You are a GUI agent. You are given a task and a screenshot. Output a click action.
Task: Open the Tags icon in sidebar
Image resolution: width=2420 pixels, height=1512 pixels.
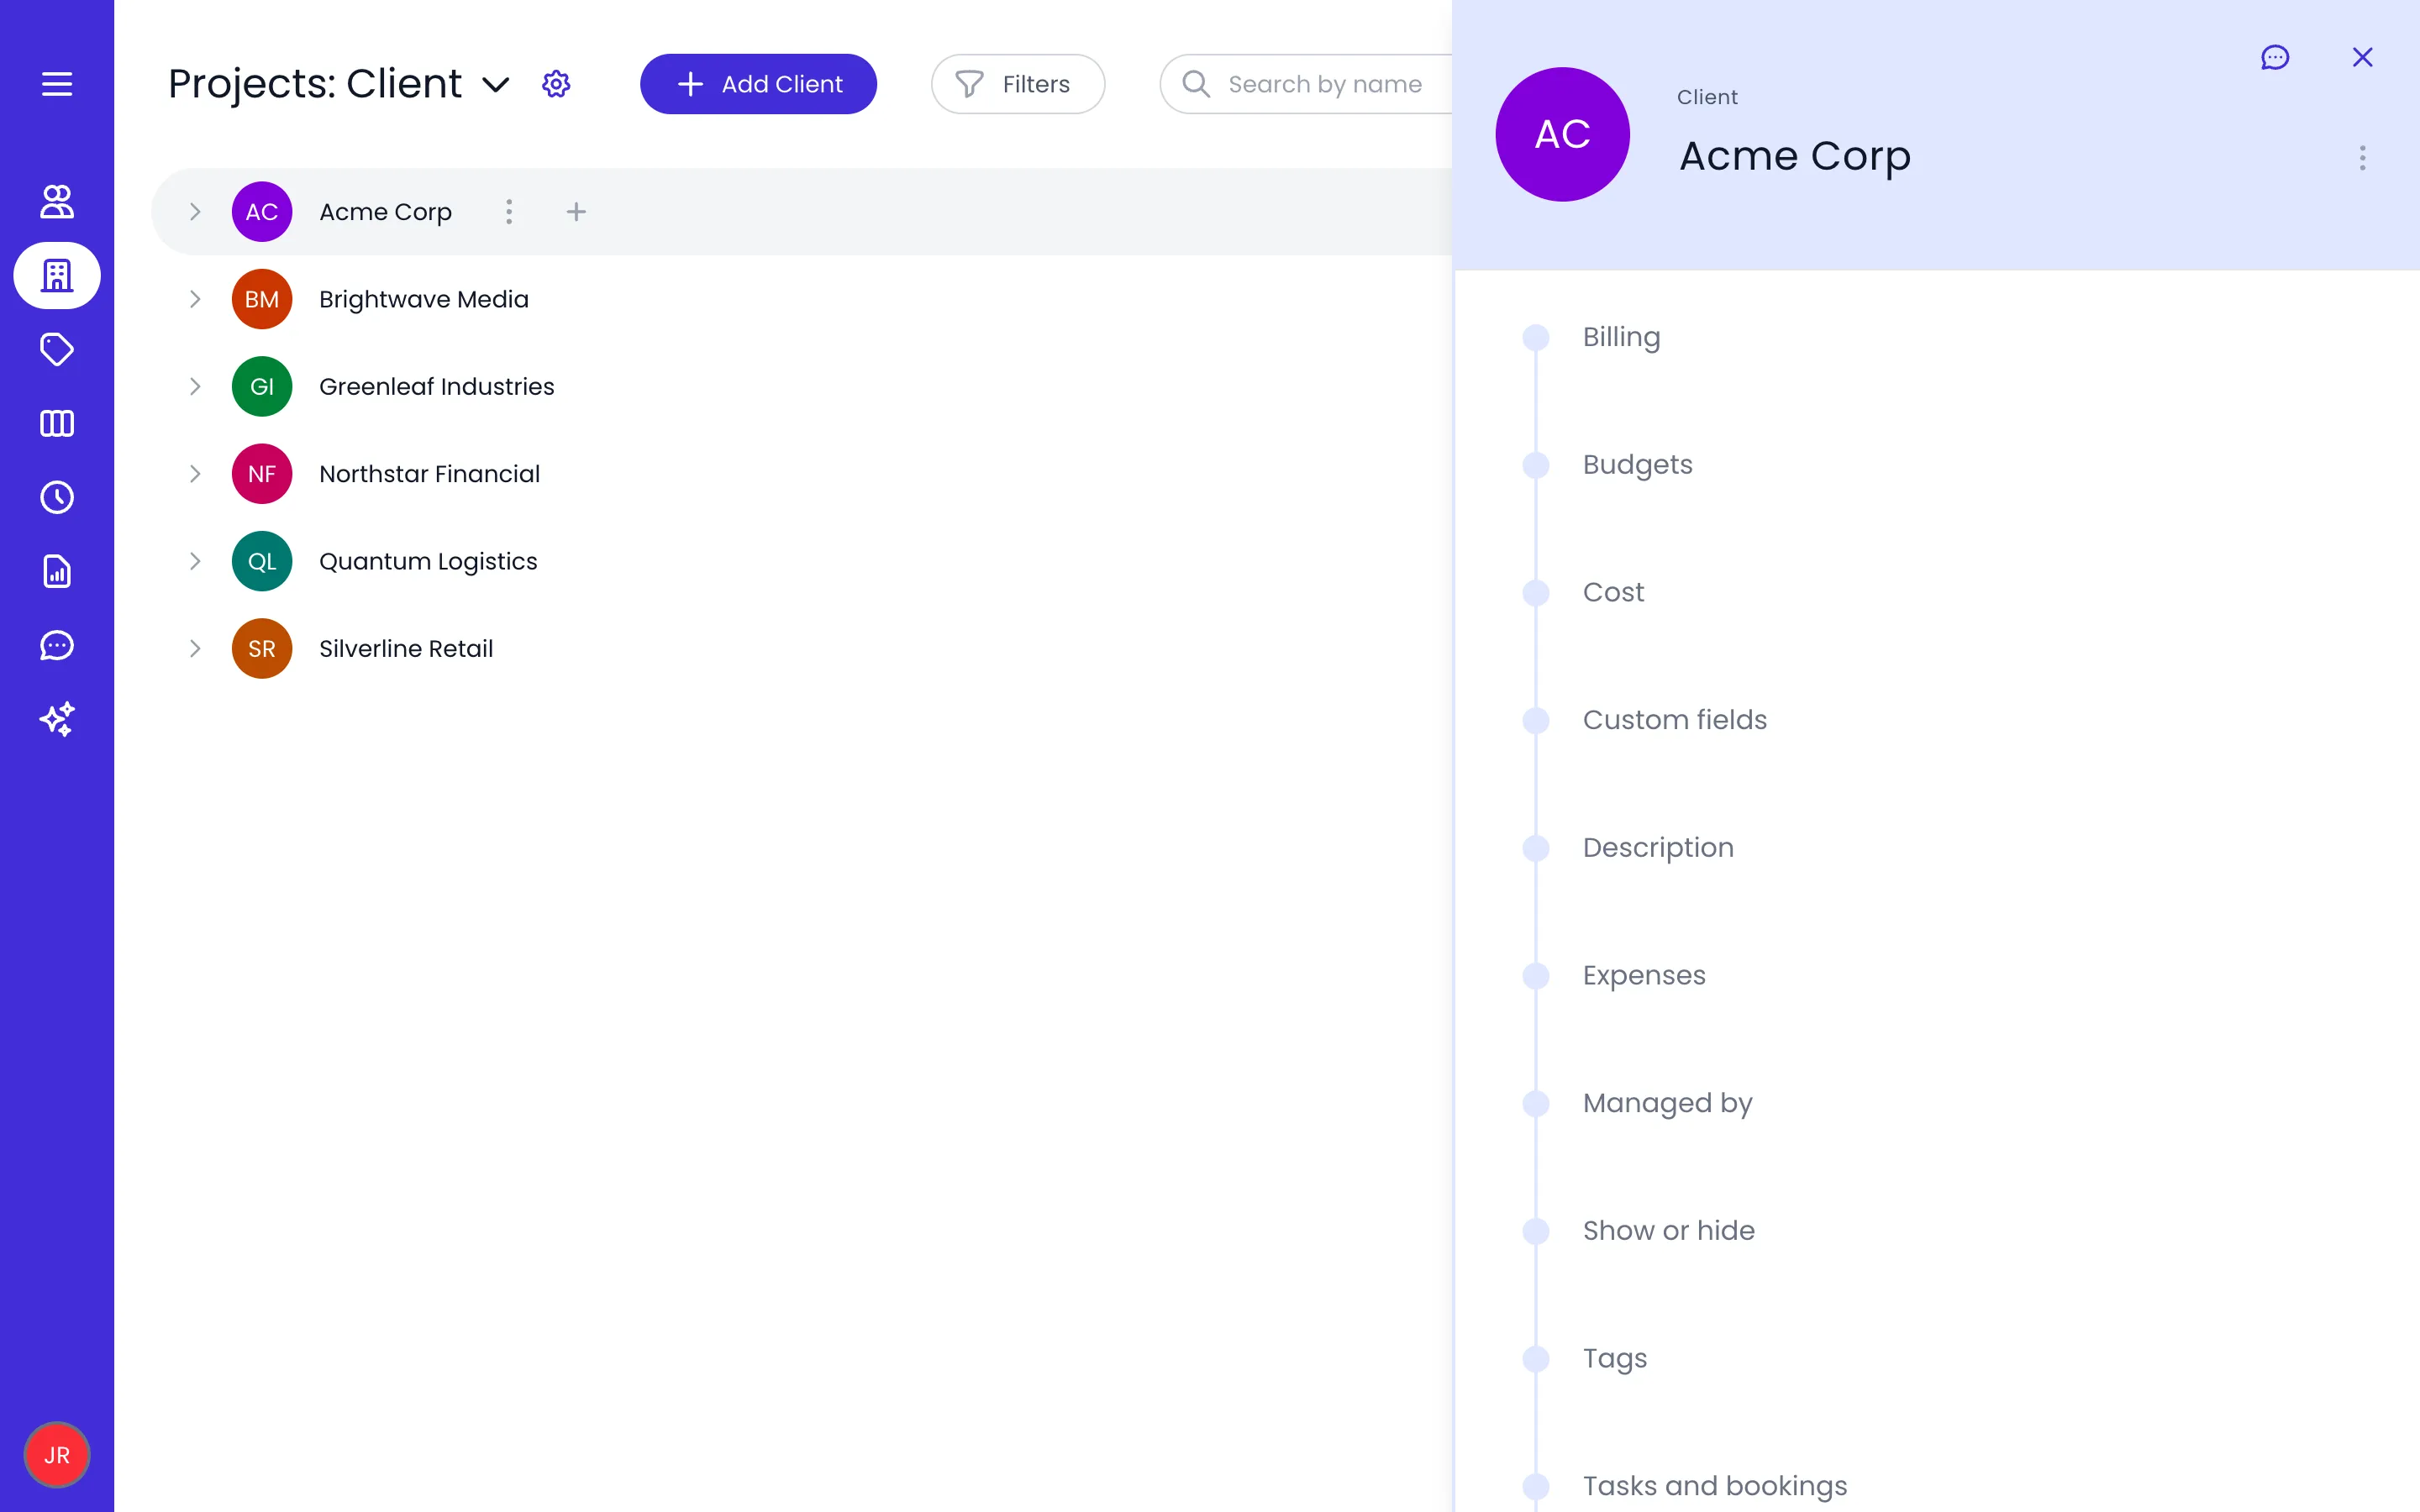pyautogui.click(x=57, y=349)
